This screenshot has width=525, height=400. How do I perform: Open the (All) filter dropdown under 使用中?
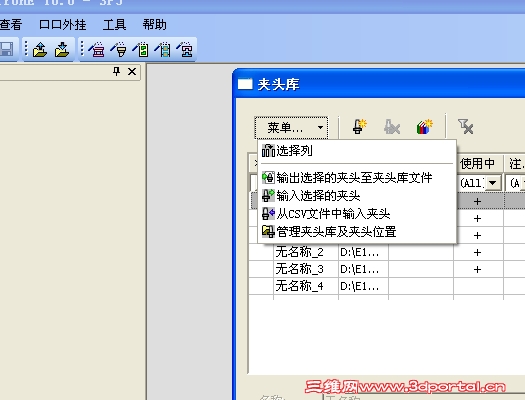pyautogui.click(x=493, y=183)
